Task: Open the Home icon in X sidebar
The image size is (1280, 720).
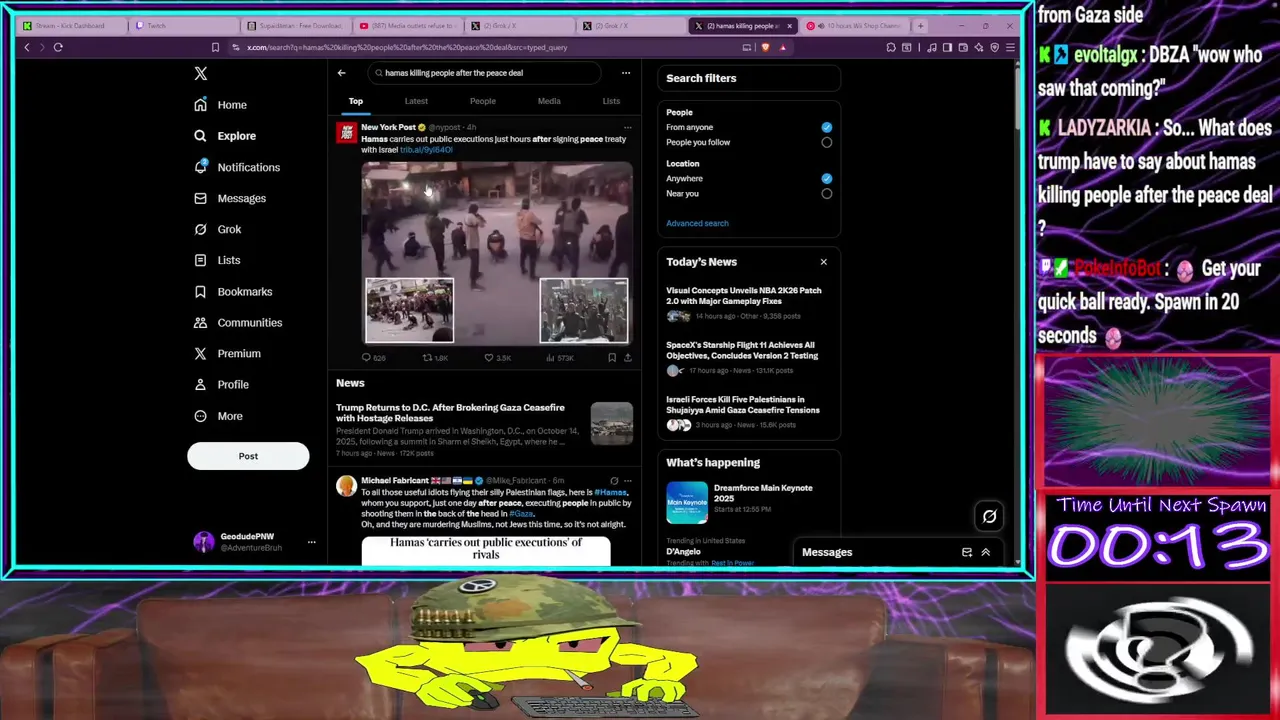Action: click(x=201, y=105)
